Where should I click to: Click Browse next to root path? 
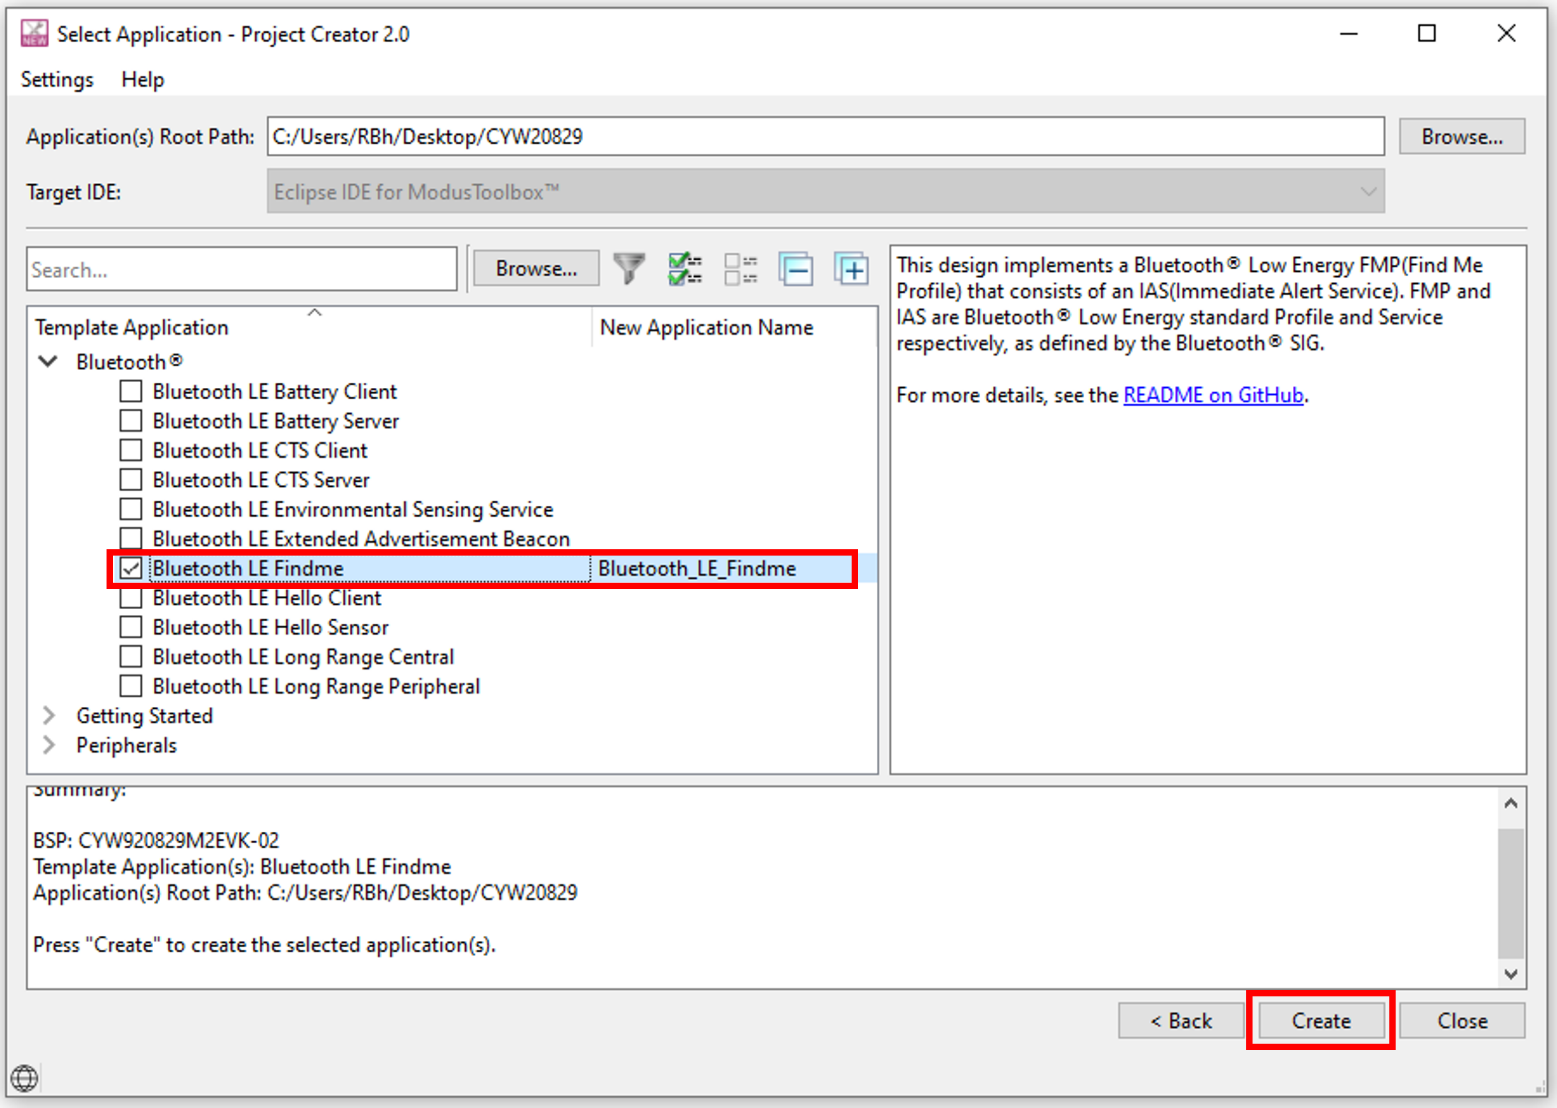click(x=1462, y=136)
